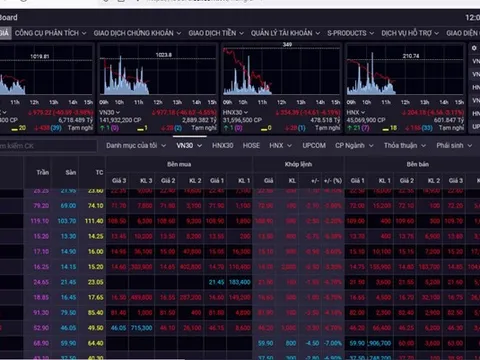Select the floor price 103.70 cell
This screenshot has width=480, height=360.
(x=67, y=221)
